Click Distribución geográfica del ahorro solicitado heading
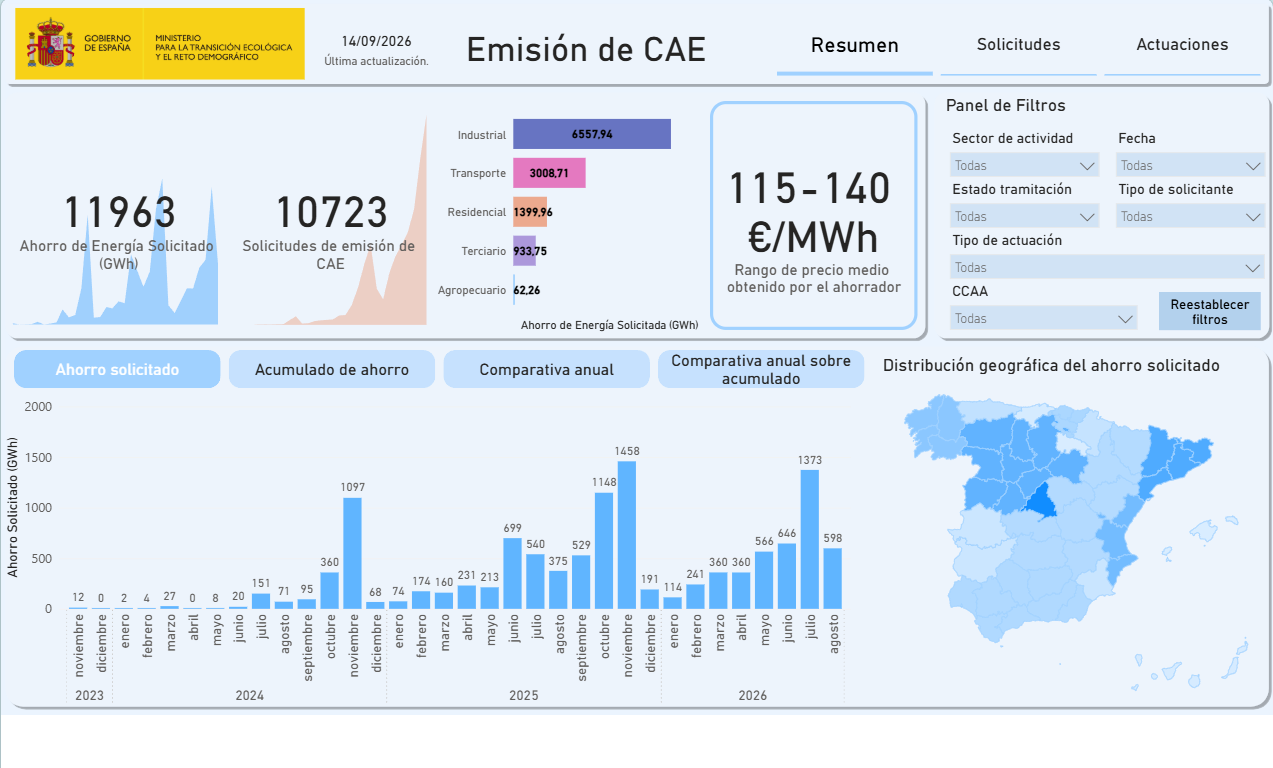Viewport: 1273px width, 768px height. (1051, 366)
